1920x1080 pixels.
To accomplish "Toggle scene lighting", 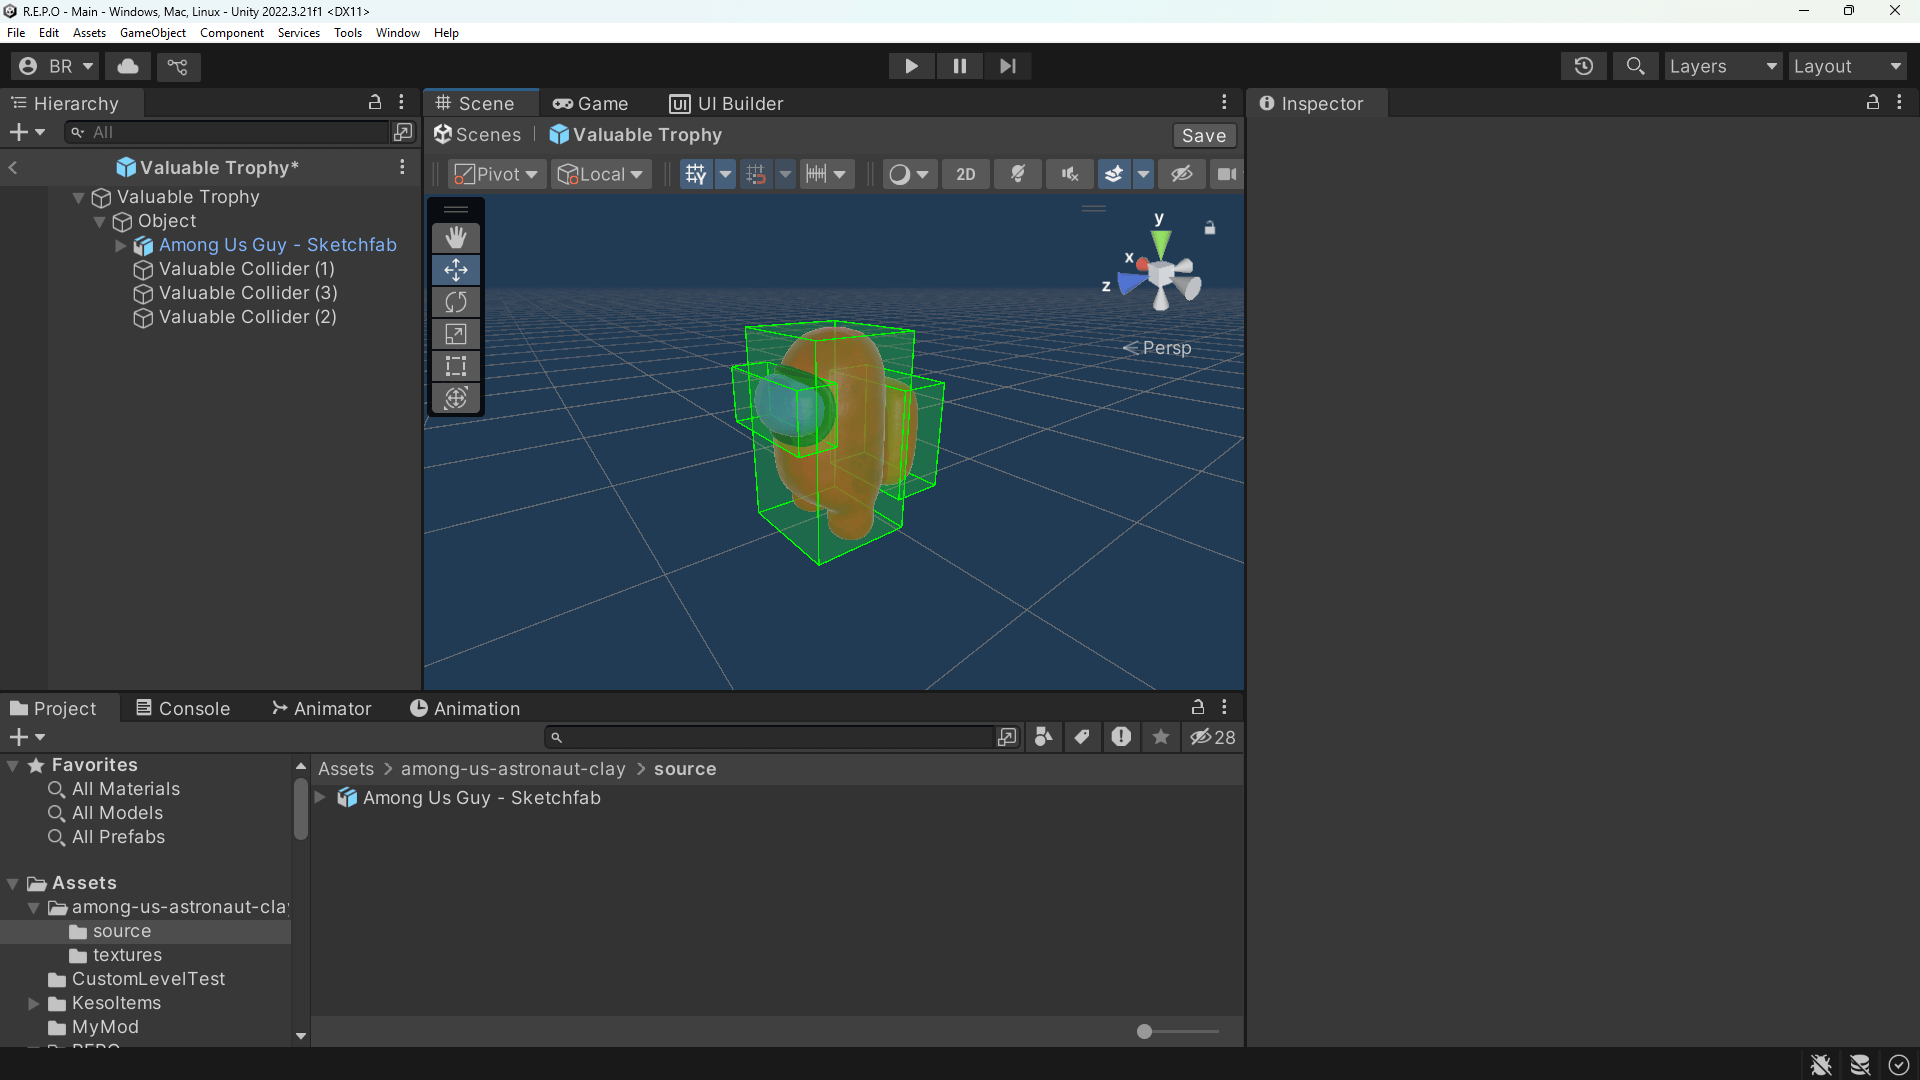I will (1018, 174).
